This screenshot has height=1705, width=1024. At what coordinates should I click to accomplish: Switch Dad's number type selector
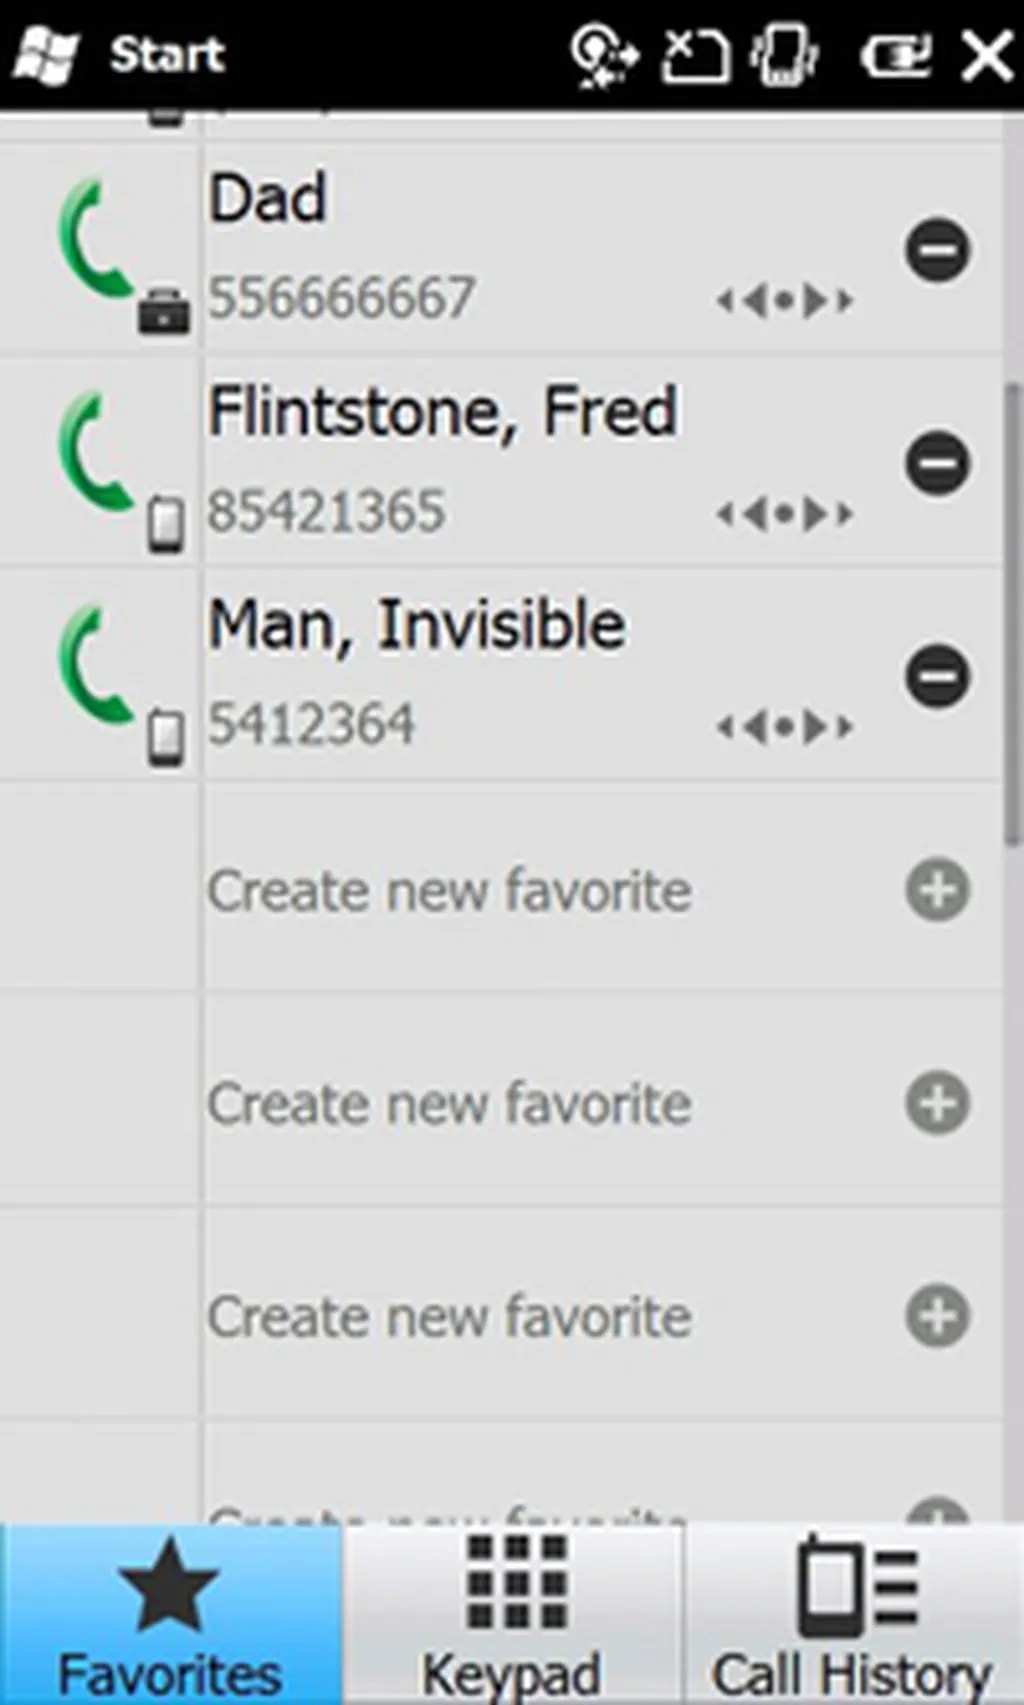tap(785, 300)
